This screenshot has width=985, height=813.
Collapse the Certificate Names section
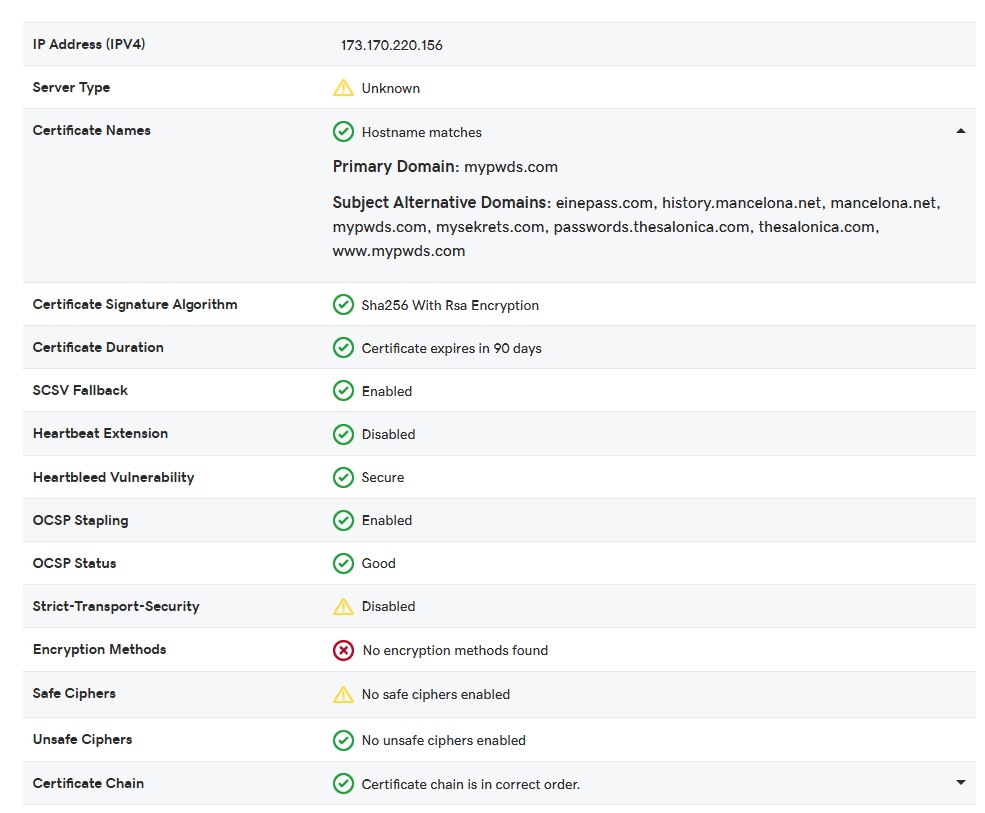(961, 131)
